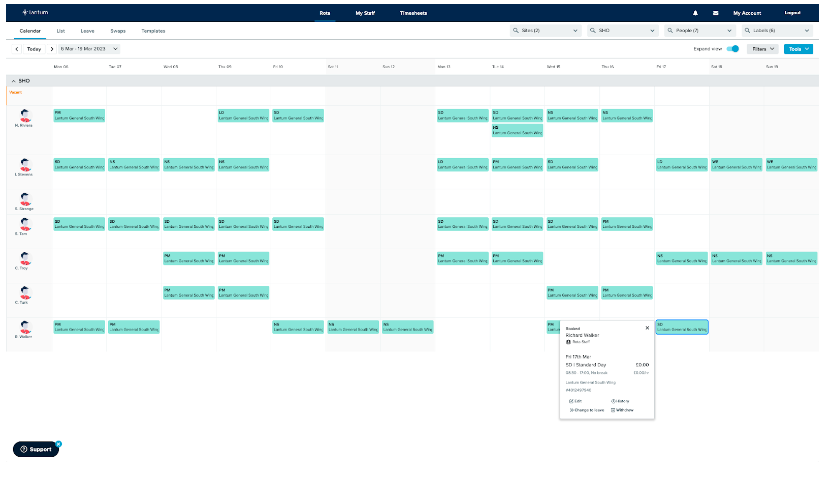Open the People (7) dropdown
Screen dimensions: 824x477
(701, 30)
